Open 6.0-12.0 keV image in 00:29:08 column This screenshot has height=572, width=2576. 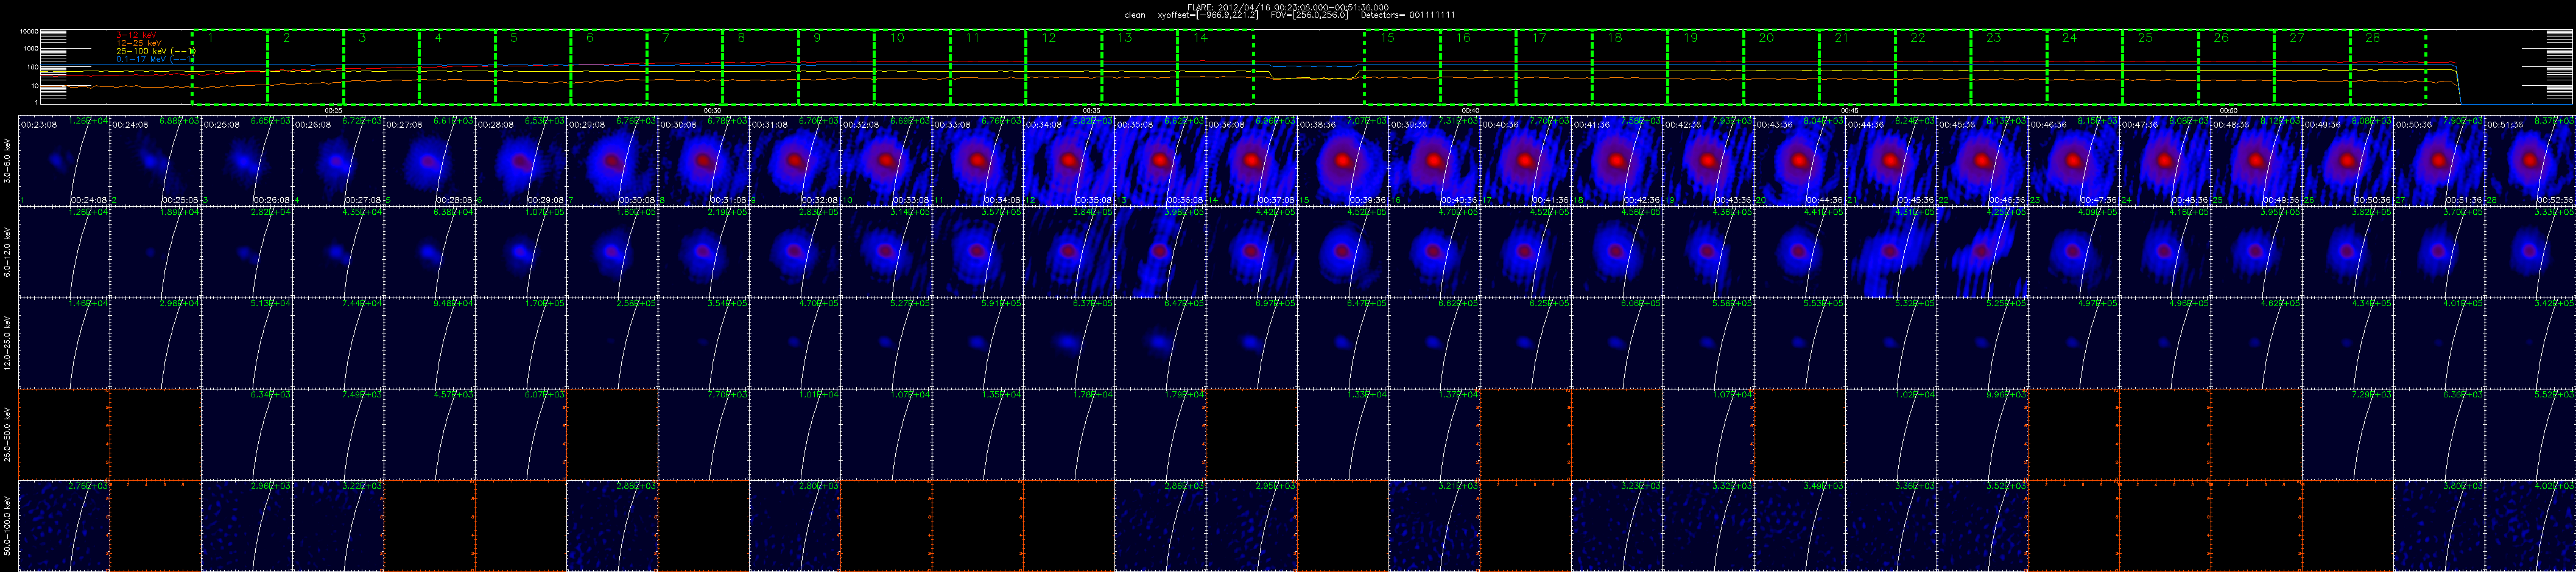[612, 251]
